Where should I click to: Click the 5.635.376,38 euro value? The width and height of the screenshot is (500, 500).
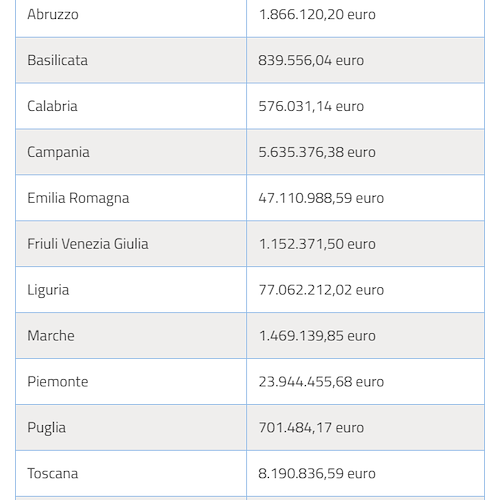point(317,152)
